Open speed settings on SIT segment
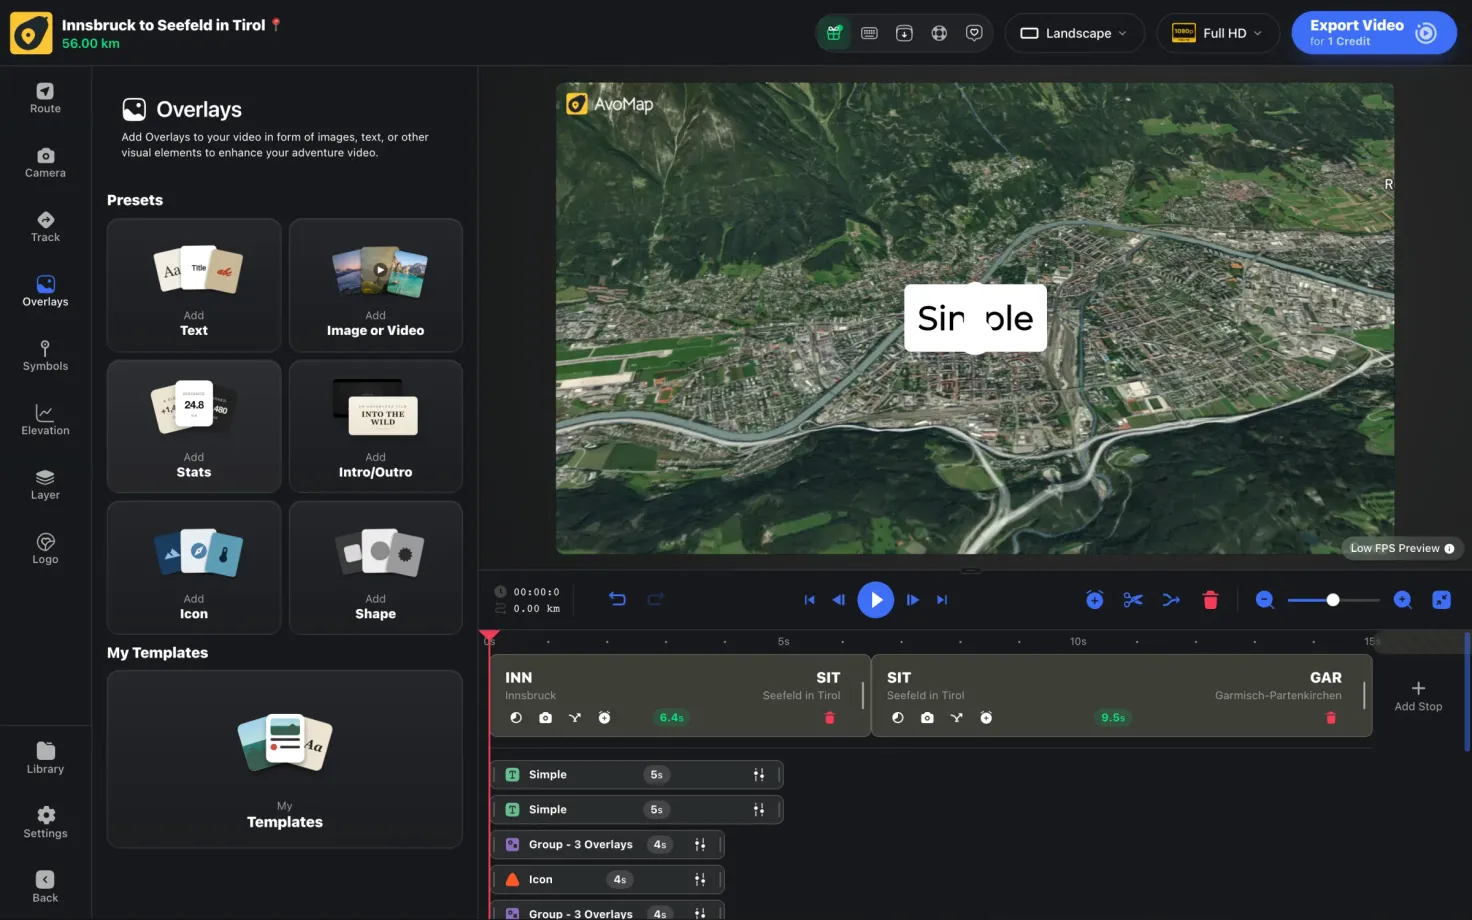 [898, 718]
